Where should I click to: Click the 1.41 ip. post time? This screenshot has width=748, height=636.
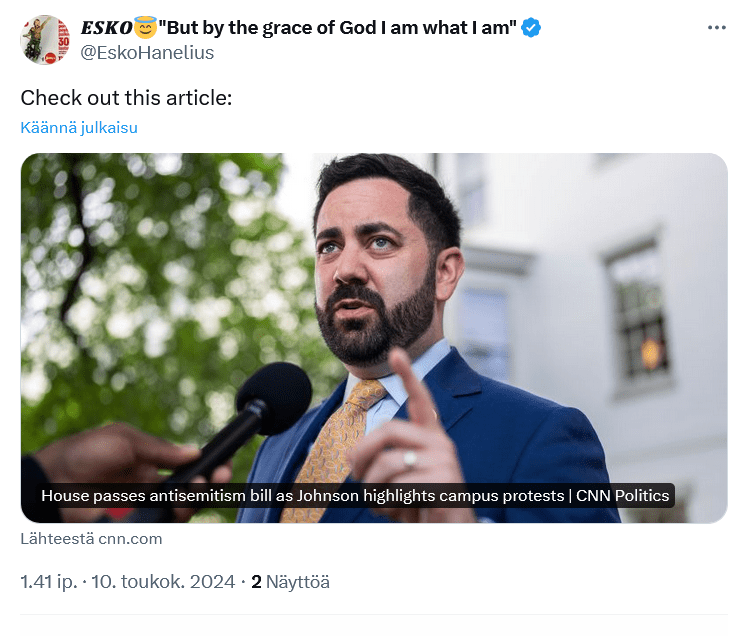(x=50, y=581)
